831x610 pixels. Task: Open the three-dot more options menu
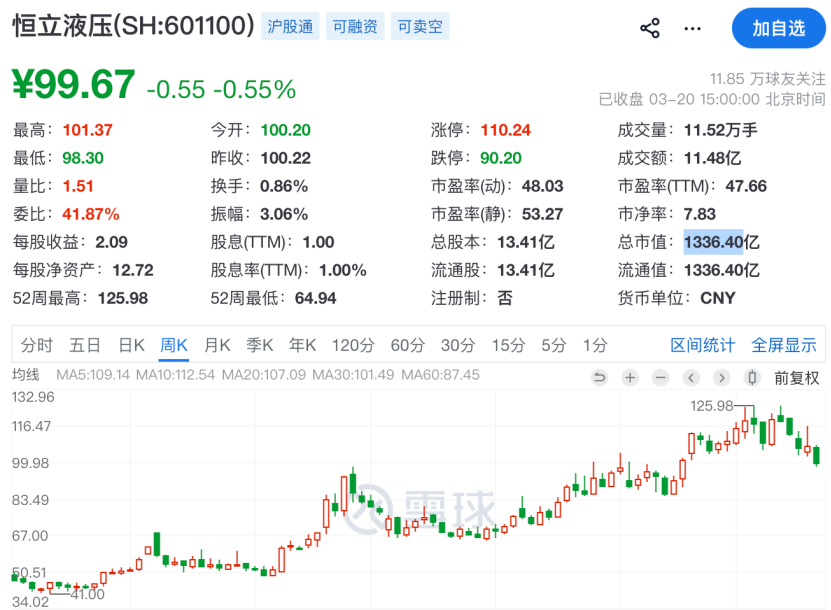(692, 29)
